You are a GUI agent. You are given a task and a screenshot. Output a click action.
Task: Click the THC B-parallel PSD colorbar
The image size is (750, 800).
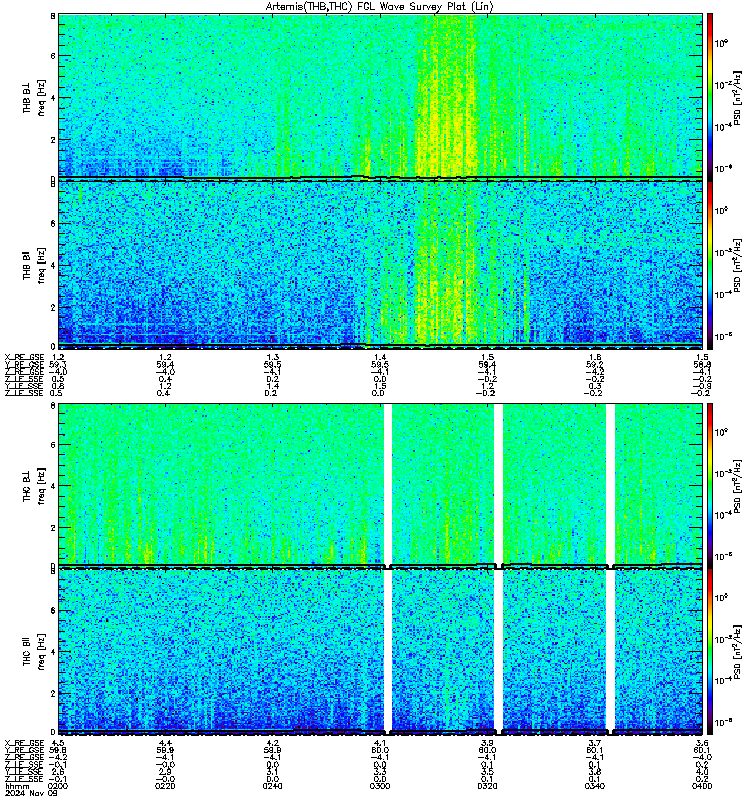[x=710, y=652]
